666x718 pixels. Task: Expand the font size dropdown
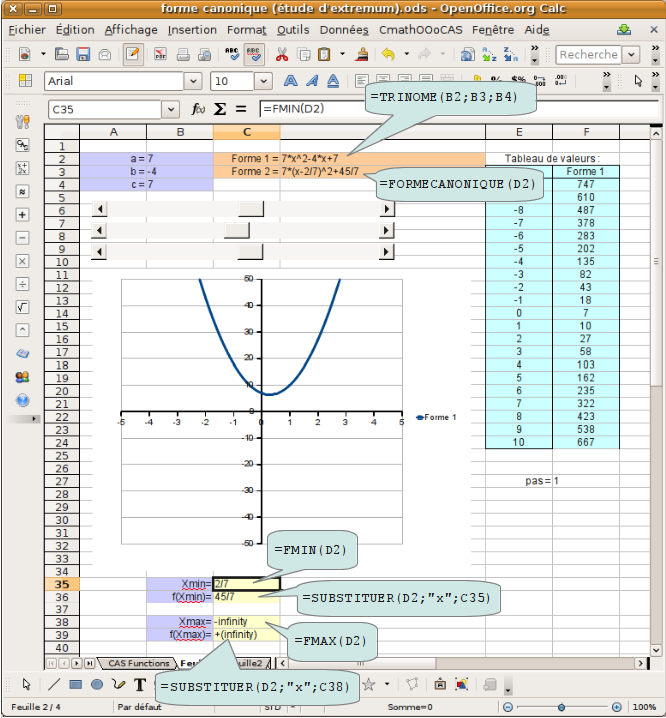click(265, 81)
